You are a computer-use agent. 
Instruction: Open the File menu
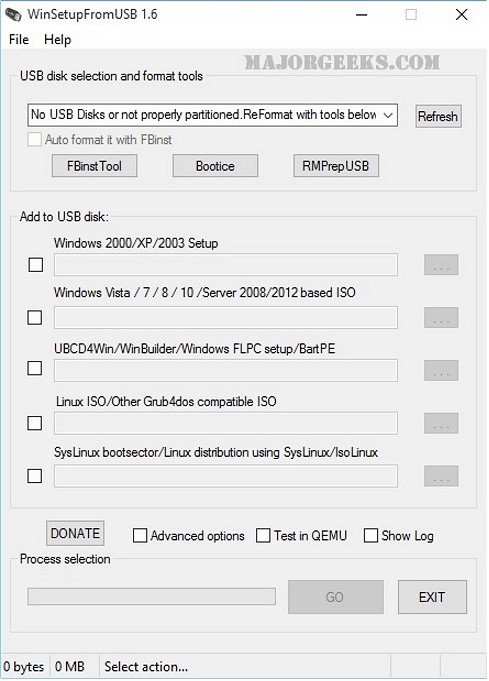click(x=19, y=40)
